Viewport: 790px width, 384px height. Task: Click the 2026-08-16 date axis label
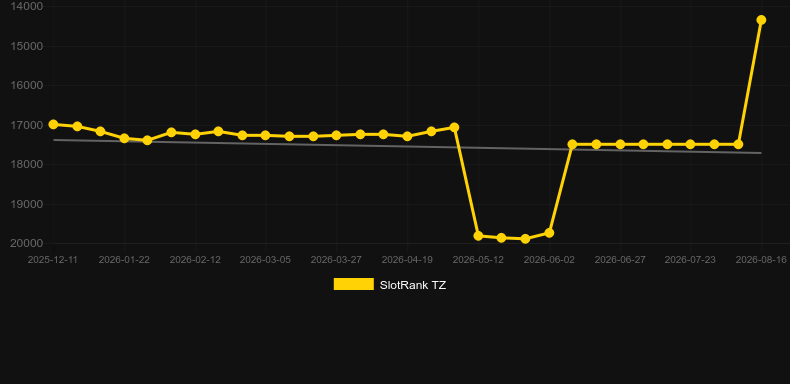tap(761, 260)
